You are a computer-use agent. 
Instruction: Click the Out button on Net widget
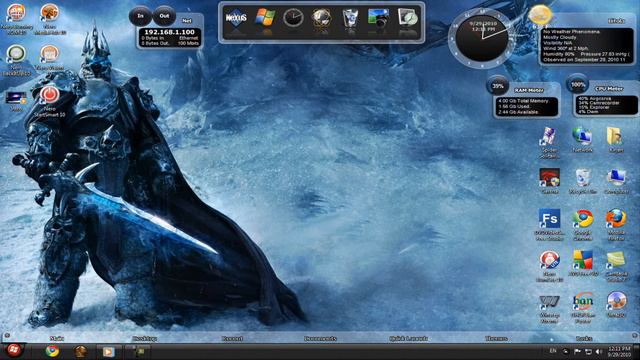click(164, 16)
